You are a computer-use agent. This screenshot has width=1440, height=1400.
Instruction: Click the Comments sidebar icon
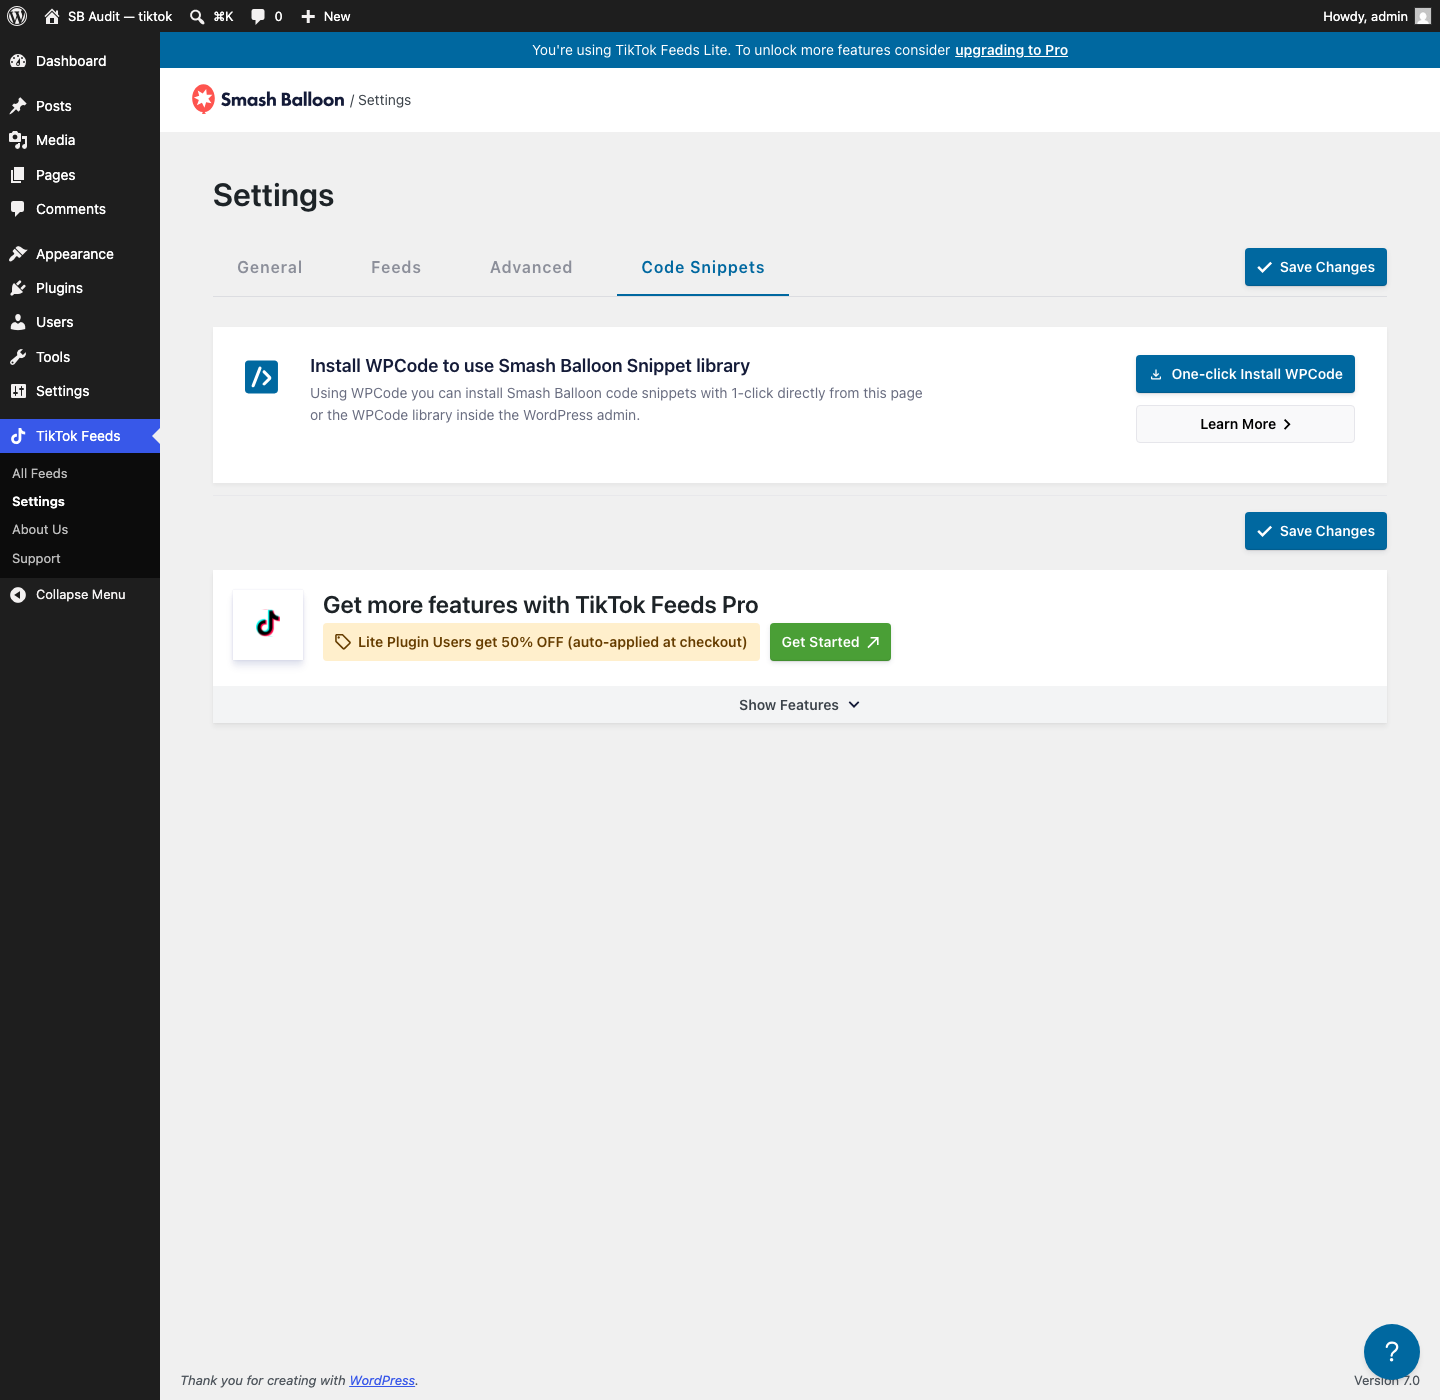(x=18, y=209)
